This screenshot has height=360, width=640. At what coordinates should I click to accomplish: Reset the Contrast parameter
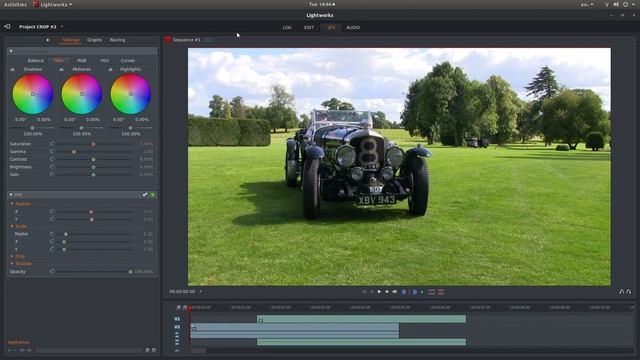52,159
